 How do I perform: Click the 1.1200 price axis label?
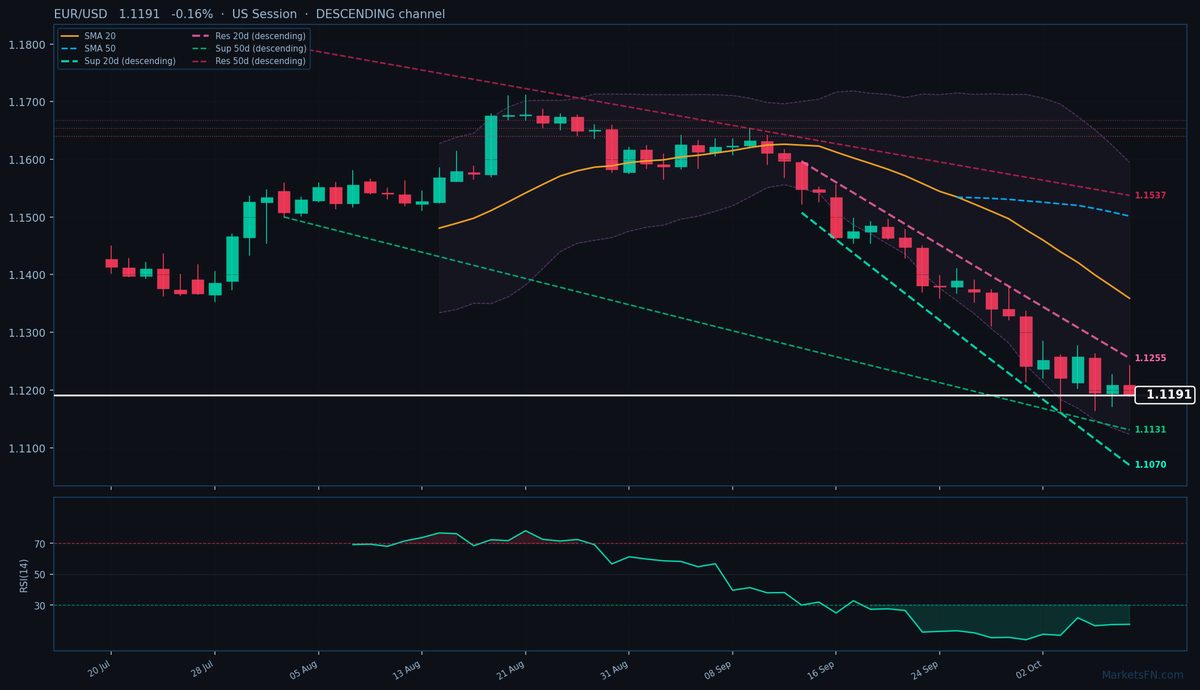point(26,391)
